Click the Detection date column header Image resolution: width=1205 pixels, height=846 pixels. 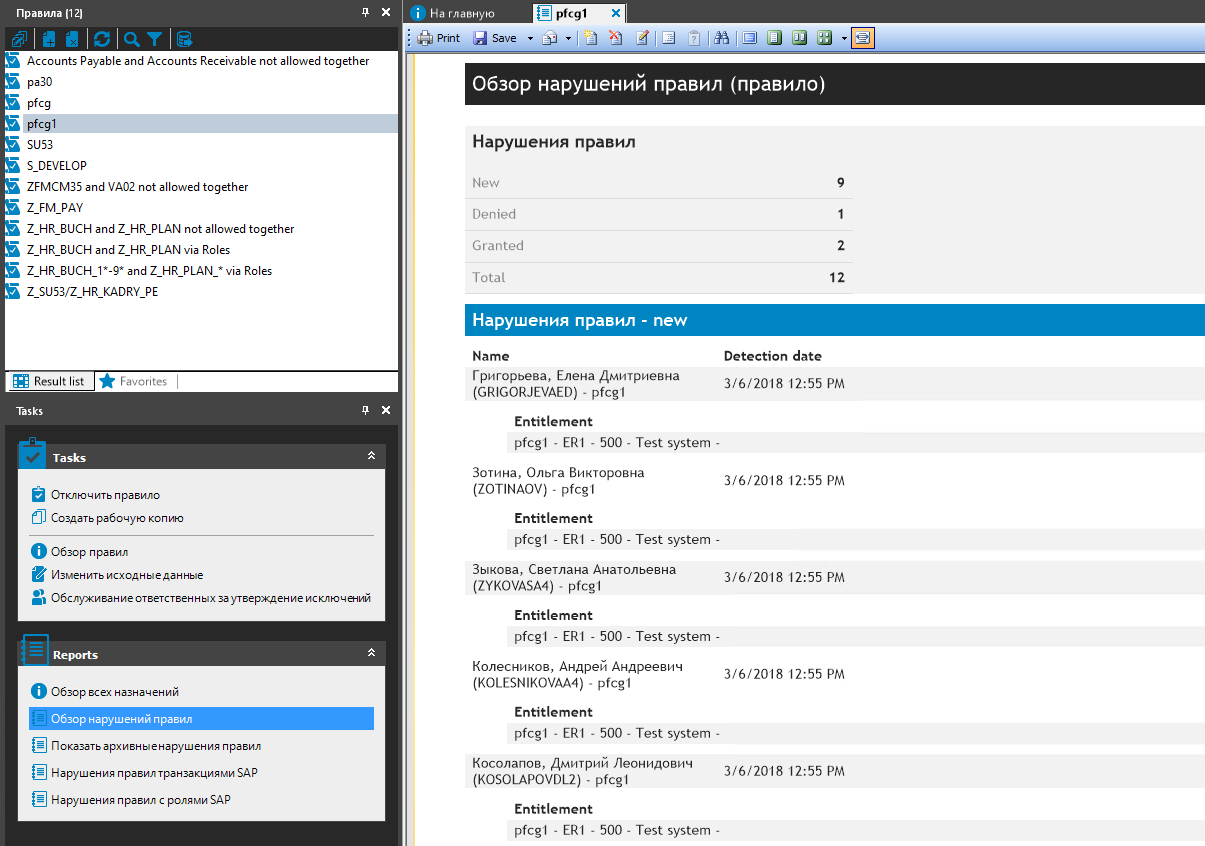pyautogui.click(x=773, y=356)
